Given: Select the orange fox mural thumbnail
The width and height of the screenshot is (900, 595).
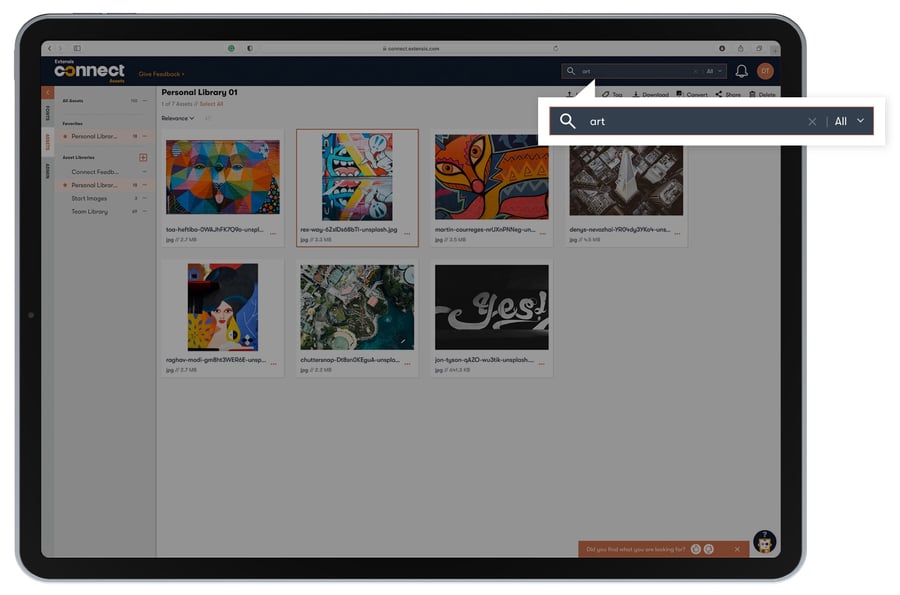Looking at the screenshot, I should click(491, 177).
